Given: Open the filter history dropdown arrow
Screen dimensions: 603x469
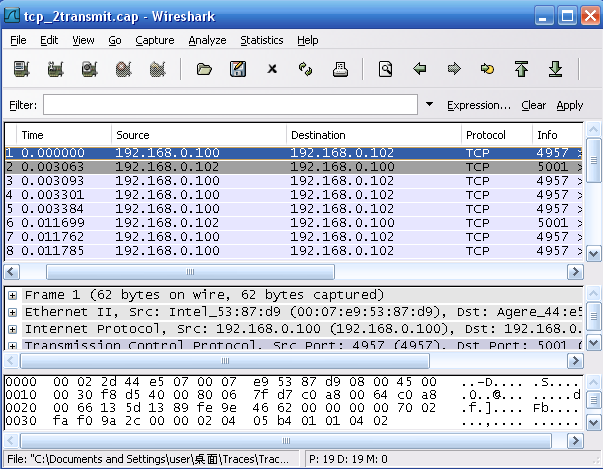Looking at the screenshot, I should coord(430,104).
